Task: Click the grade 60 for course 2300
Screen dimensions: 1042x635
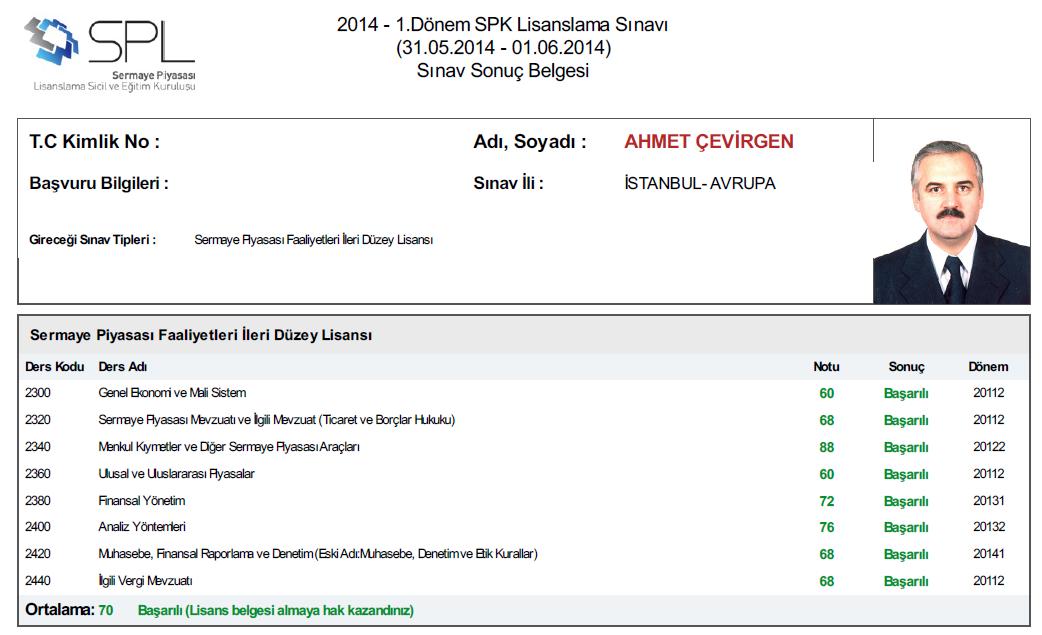Action: click(x=827, y=393)
